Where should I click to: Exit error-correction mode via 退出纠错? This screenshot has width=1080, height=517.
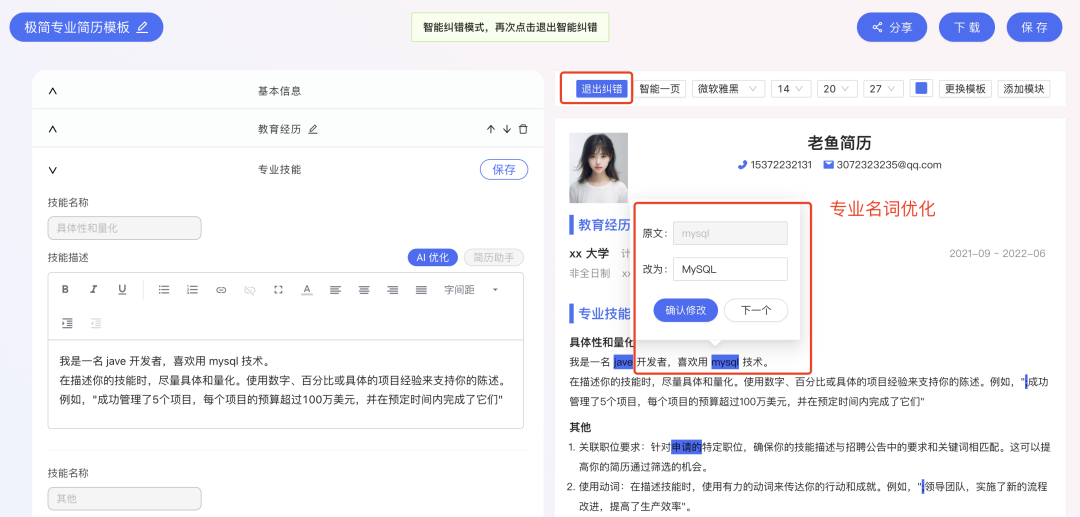point(602,89)
